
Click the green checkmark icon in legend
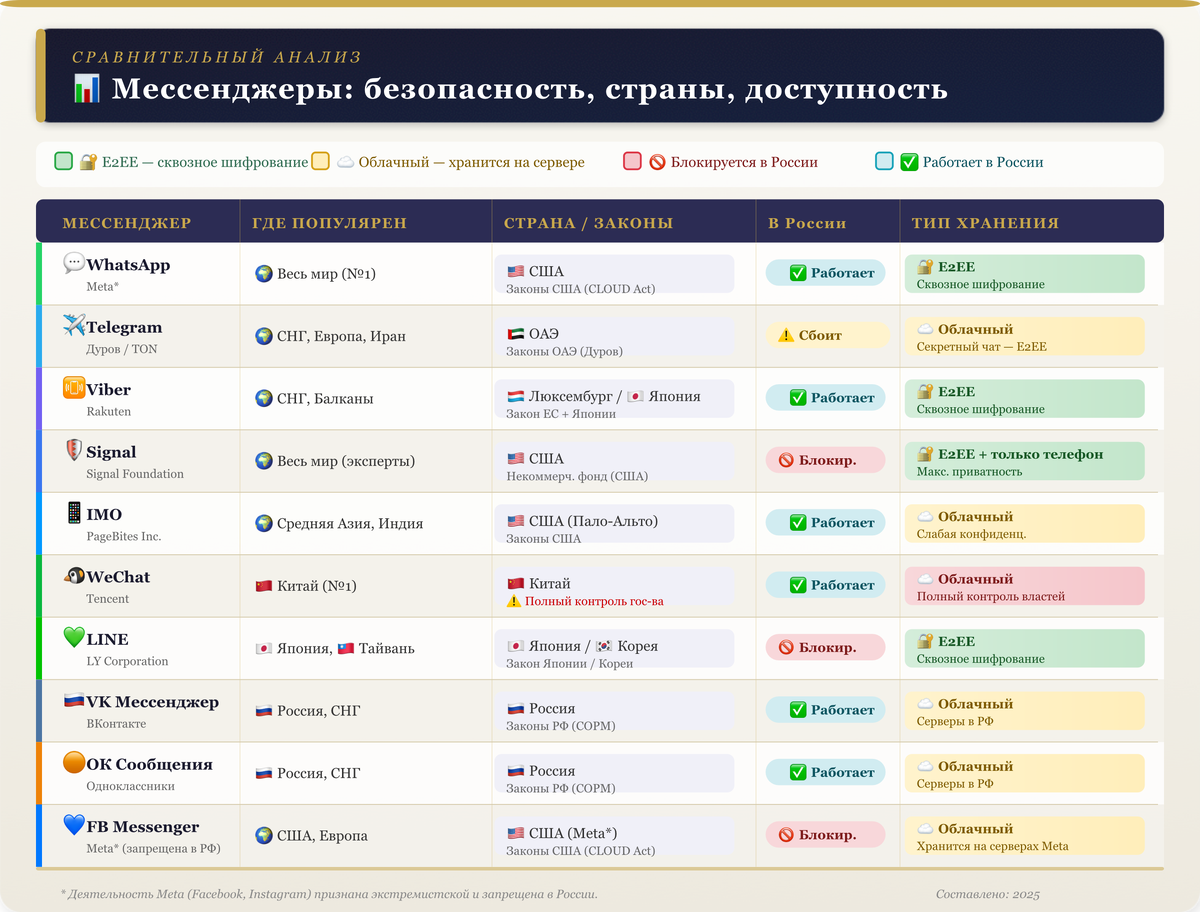click(909, 162)
